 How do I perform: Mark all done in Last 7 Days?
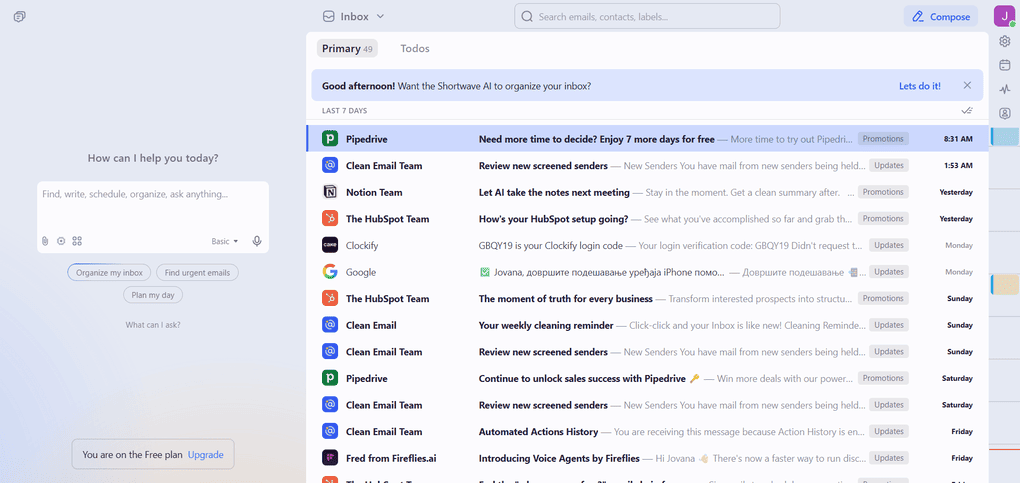(x=967, y=111)
